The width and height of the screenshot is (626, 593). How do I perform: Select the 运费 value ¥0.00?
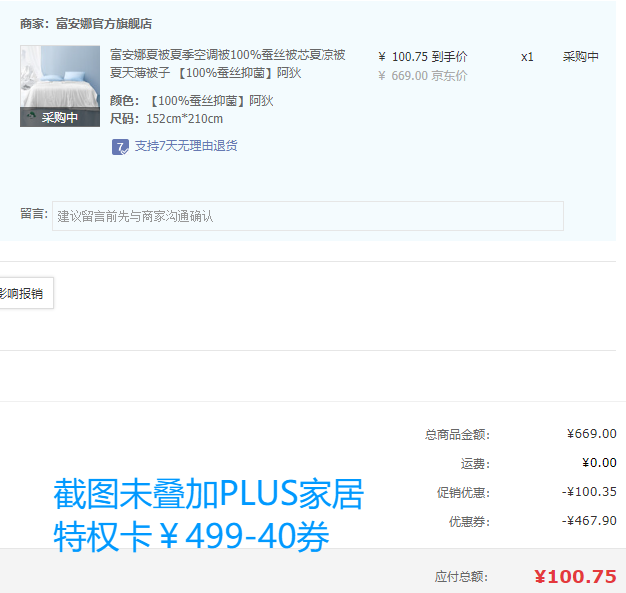click(599, 463)
